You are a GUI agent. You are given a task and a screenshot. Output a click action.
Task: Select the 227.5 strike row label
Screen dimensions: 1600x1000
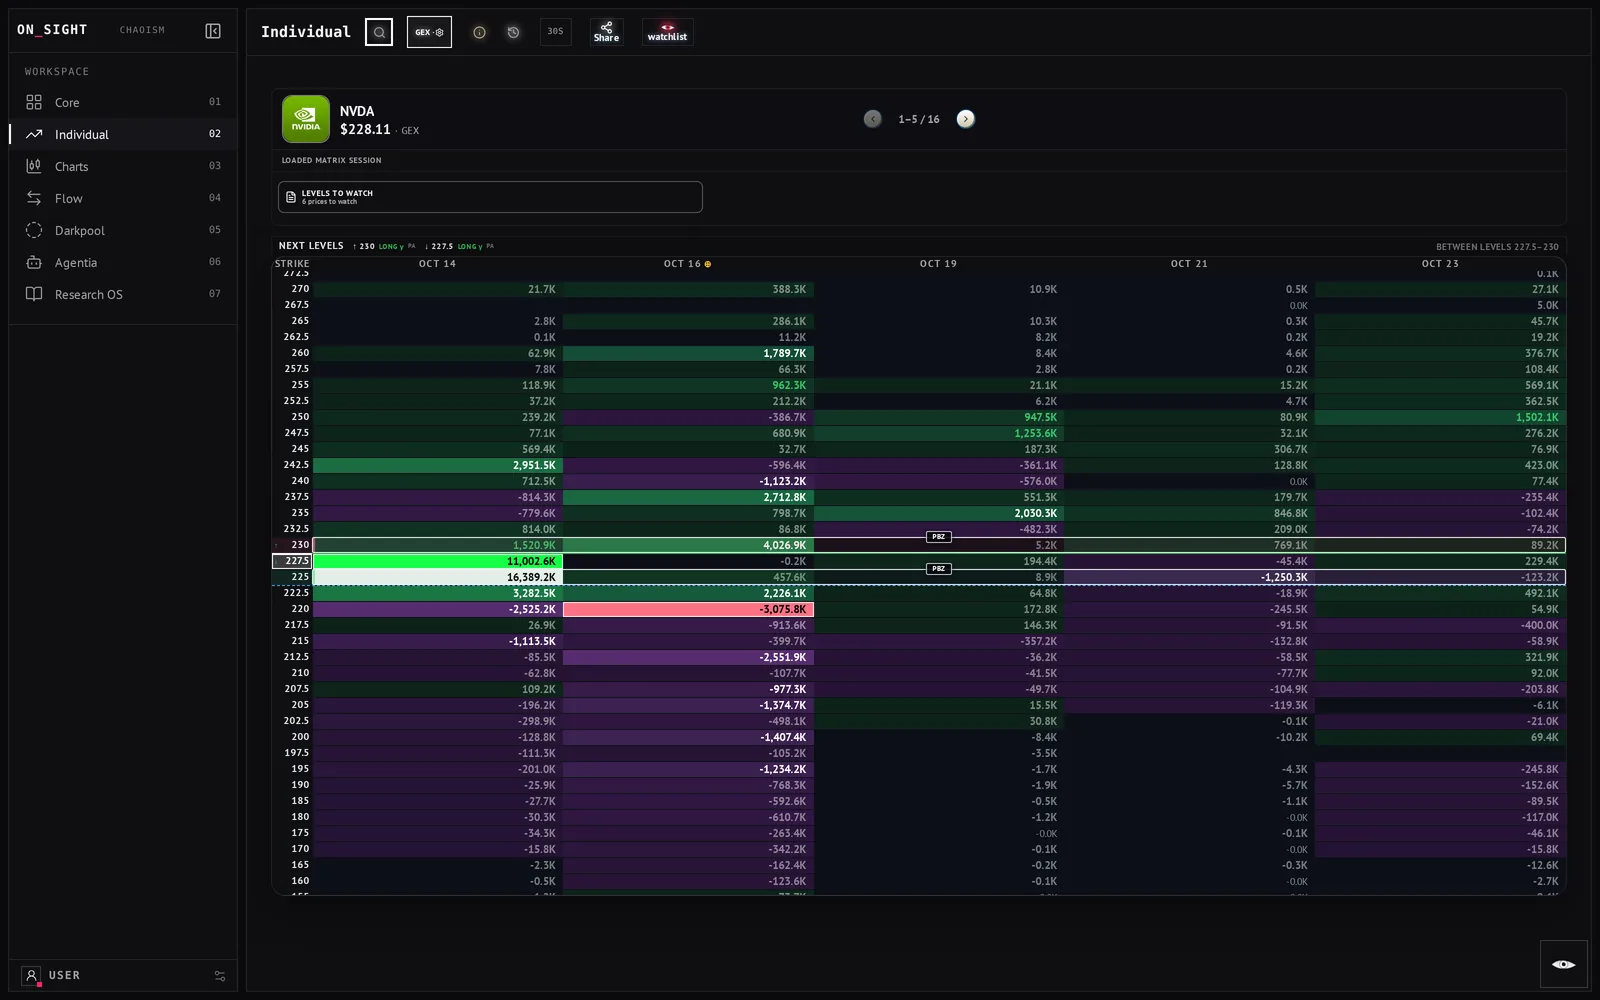pyautogui.click(x=292, y=561)
